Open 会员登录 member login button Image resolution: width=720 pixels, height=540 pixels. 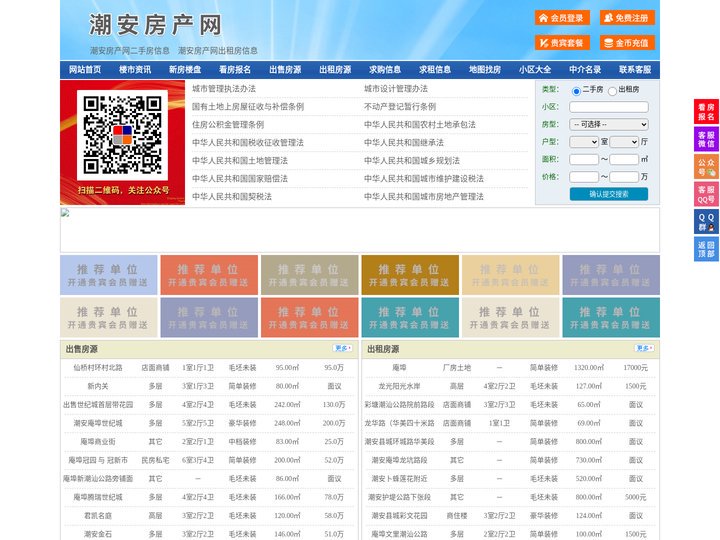pyautogui.click(x=562, y=18)
